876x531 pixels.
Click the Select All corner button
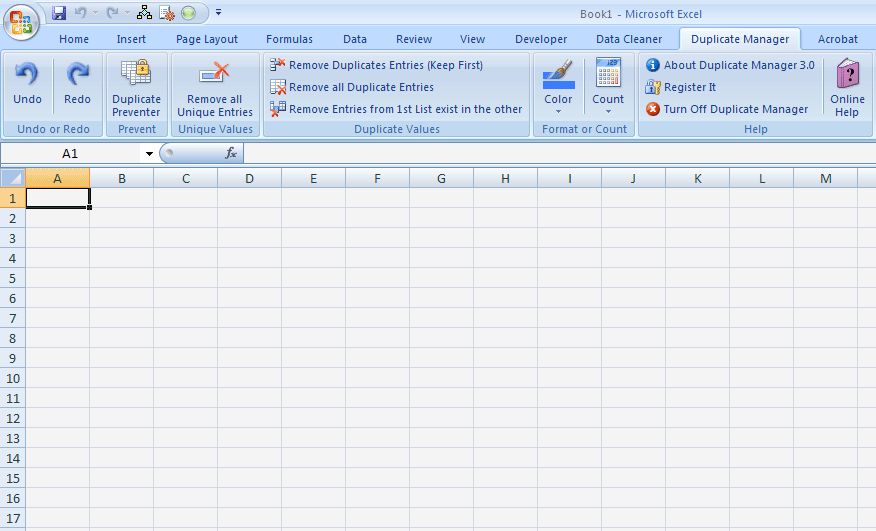[13, 178]
